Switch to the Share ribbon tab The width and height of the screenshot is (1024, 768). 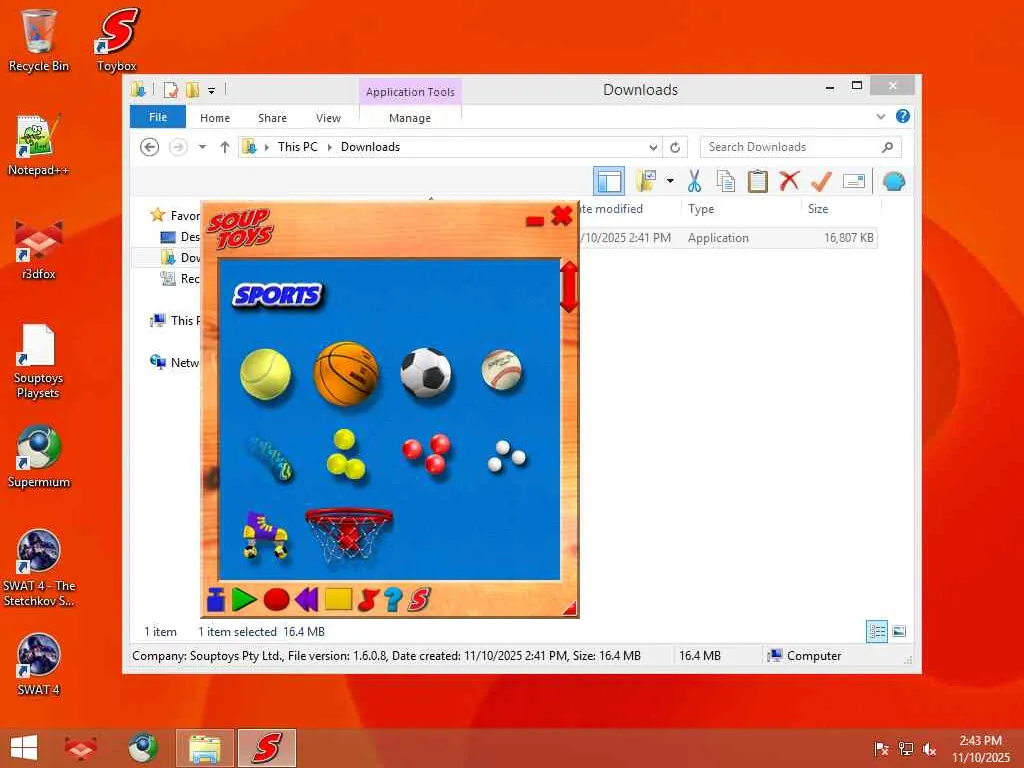pyautogui.click(x=272, y=118)
